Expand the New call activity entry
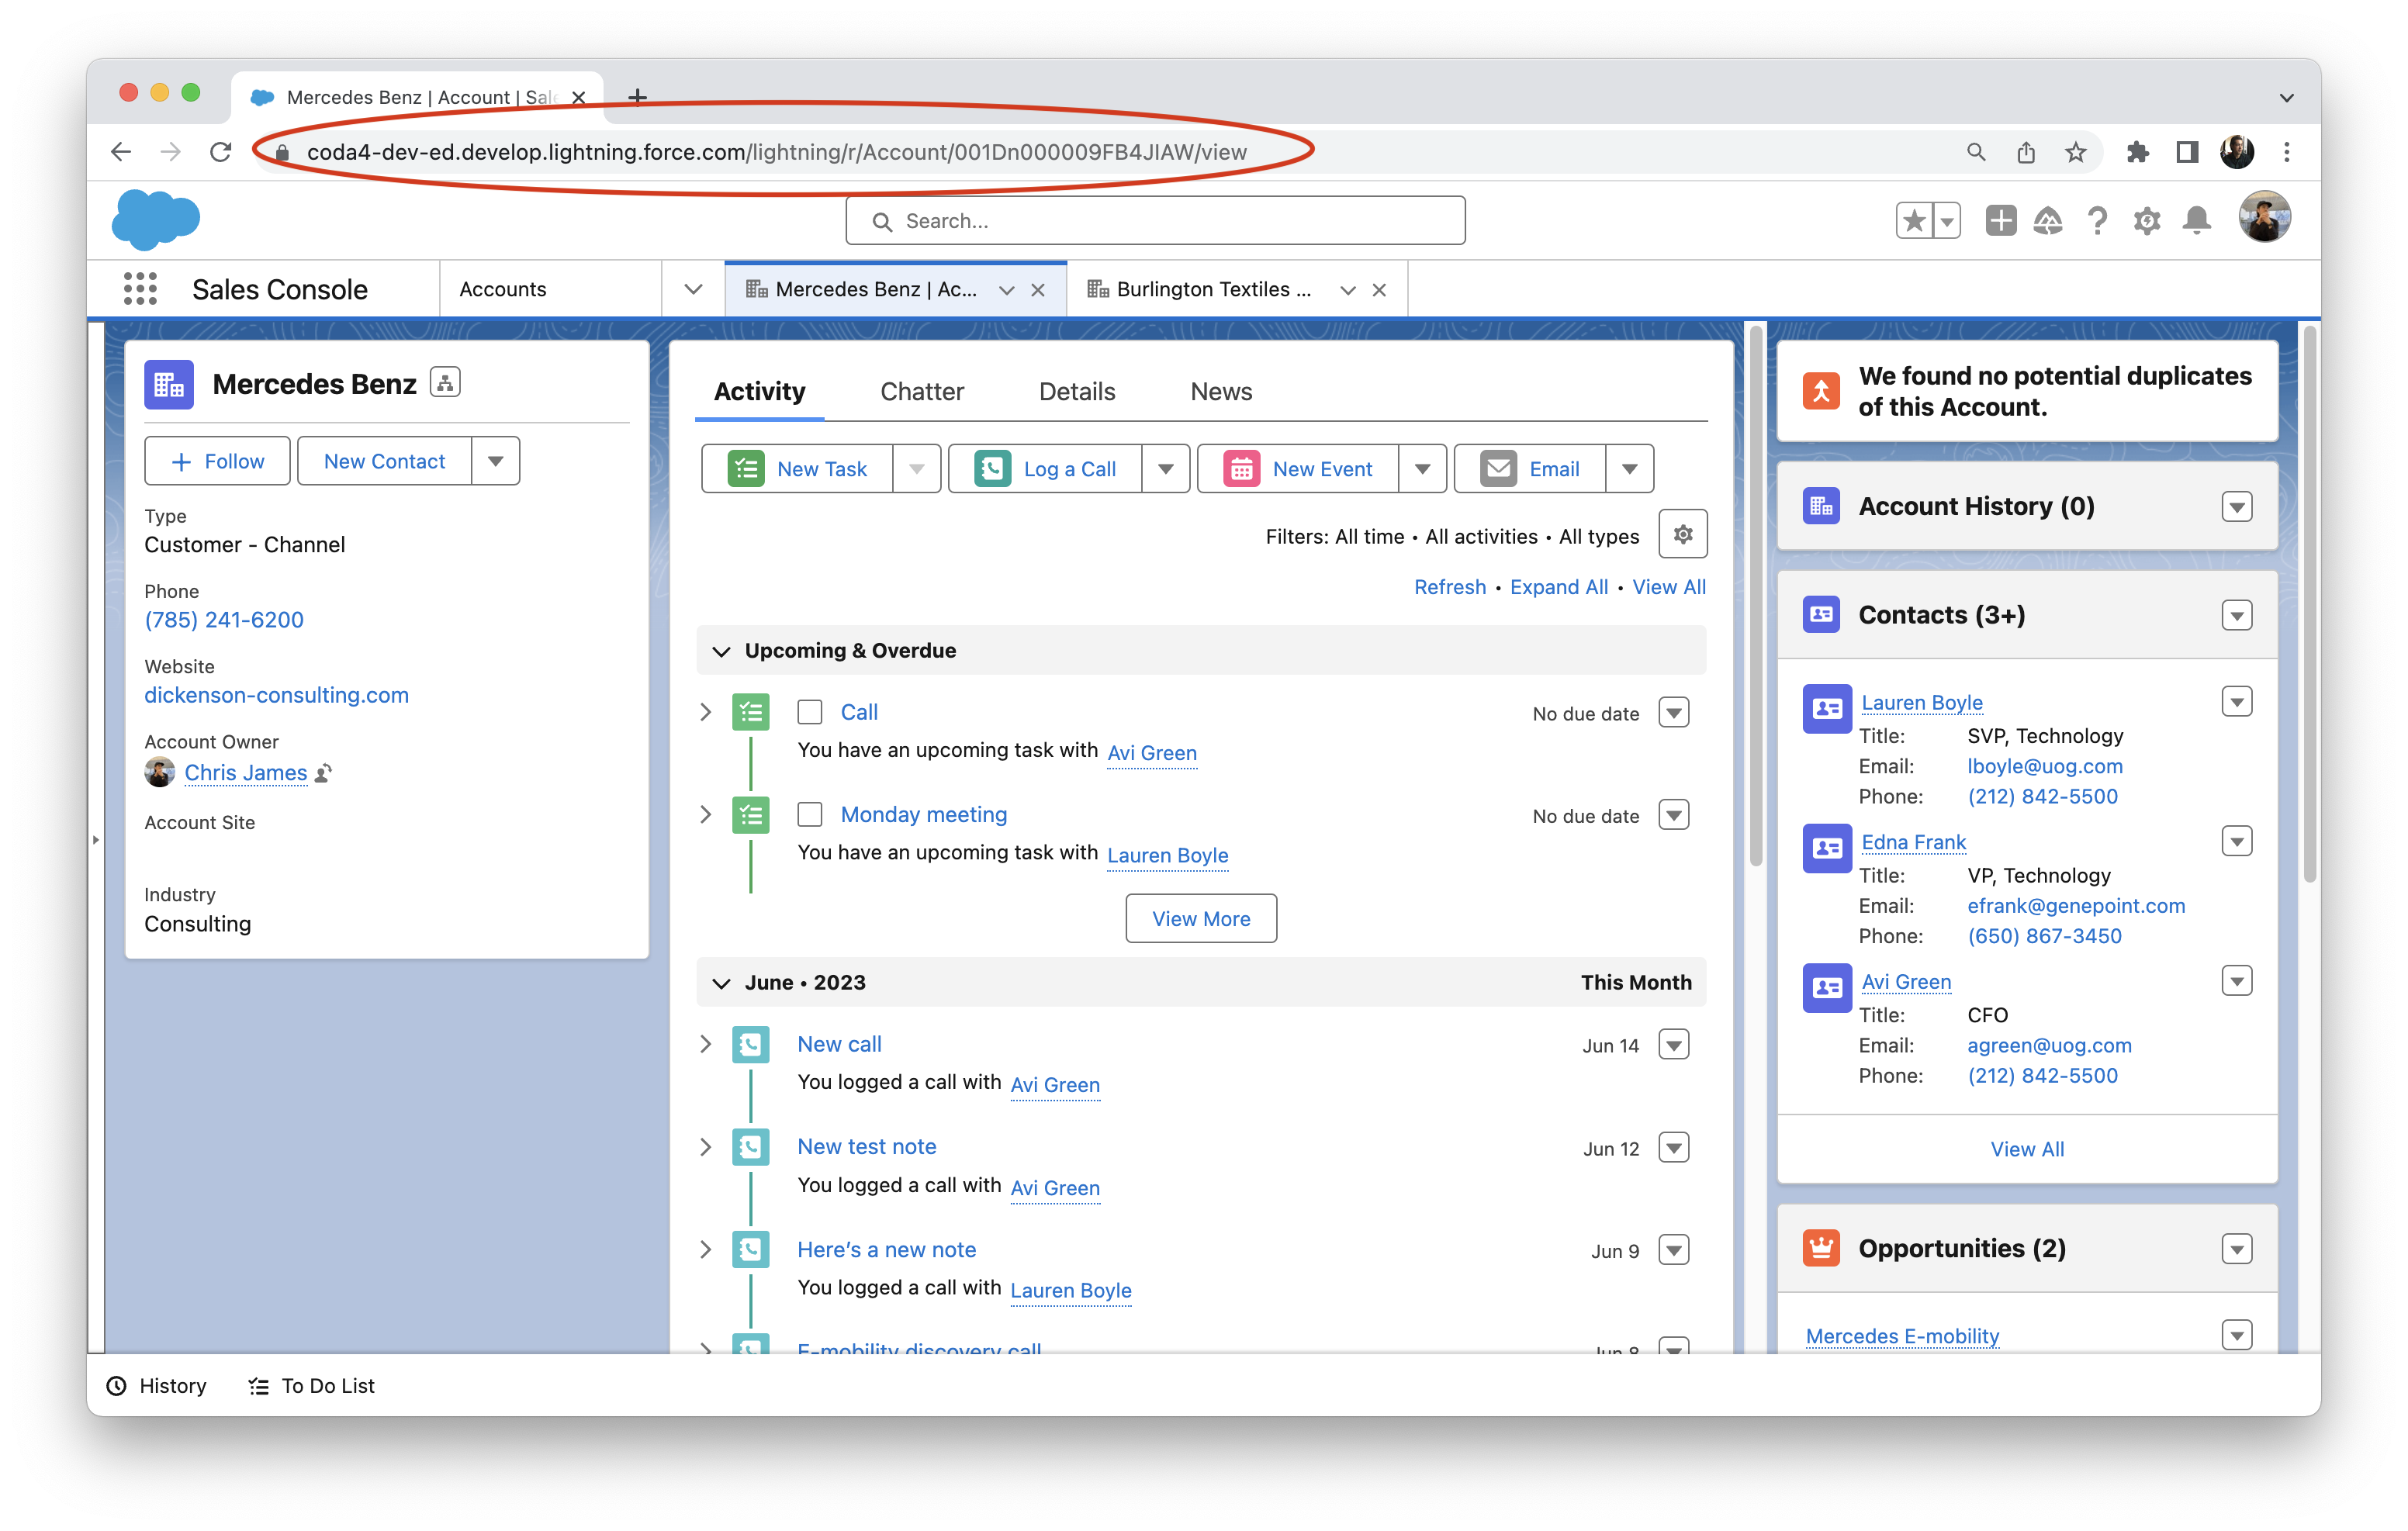Screen dimensions: 2408x1531 coord(706,1044)
